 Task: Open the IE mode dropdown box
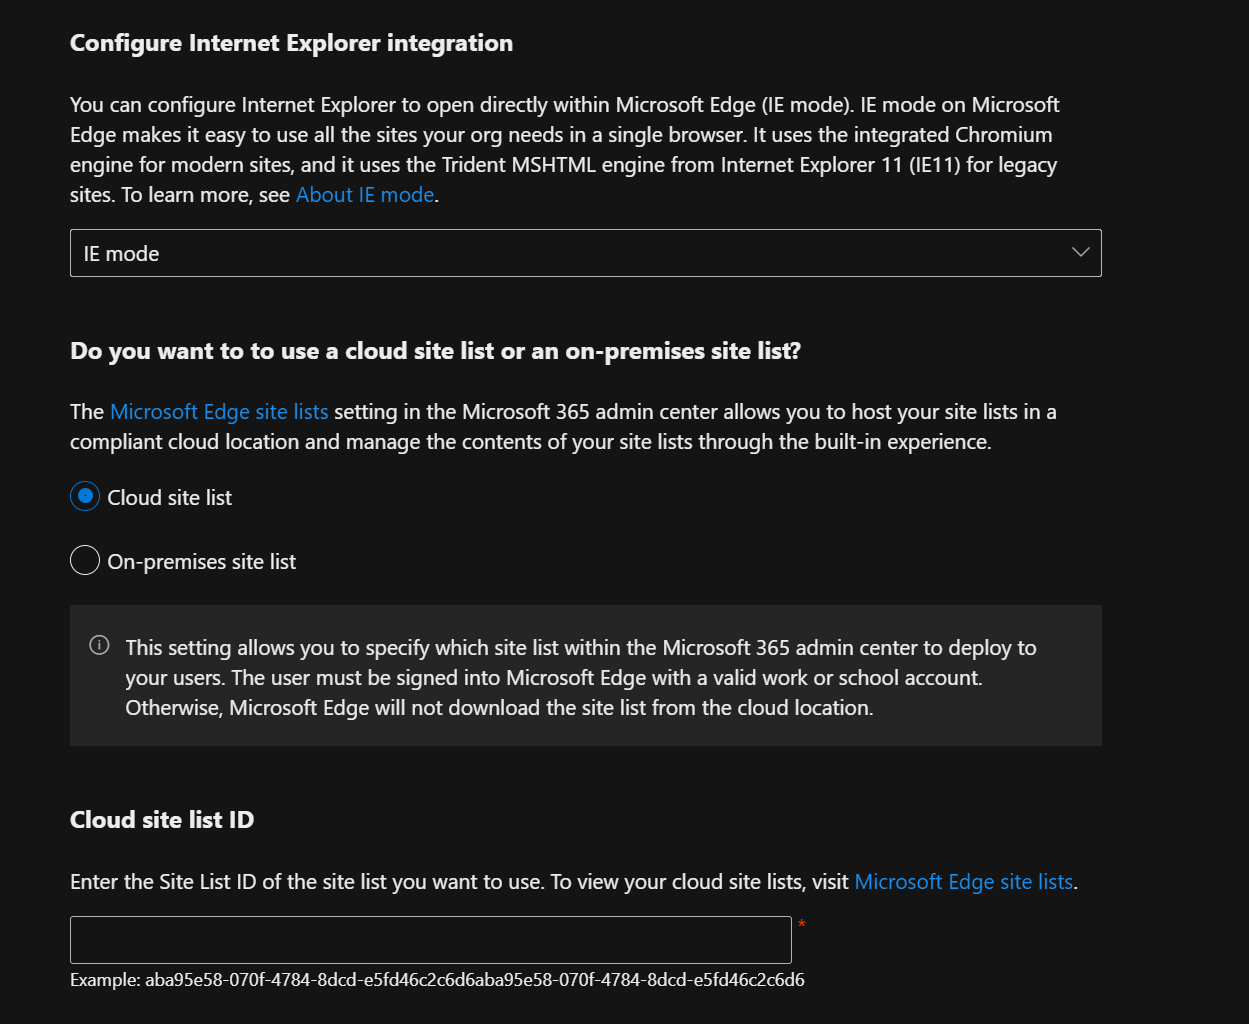(585, 253)
